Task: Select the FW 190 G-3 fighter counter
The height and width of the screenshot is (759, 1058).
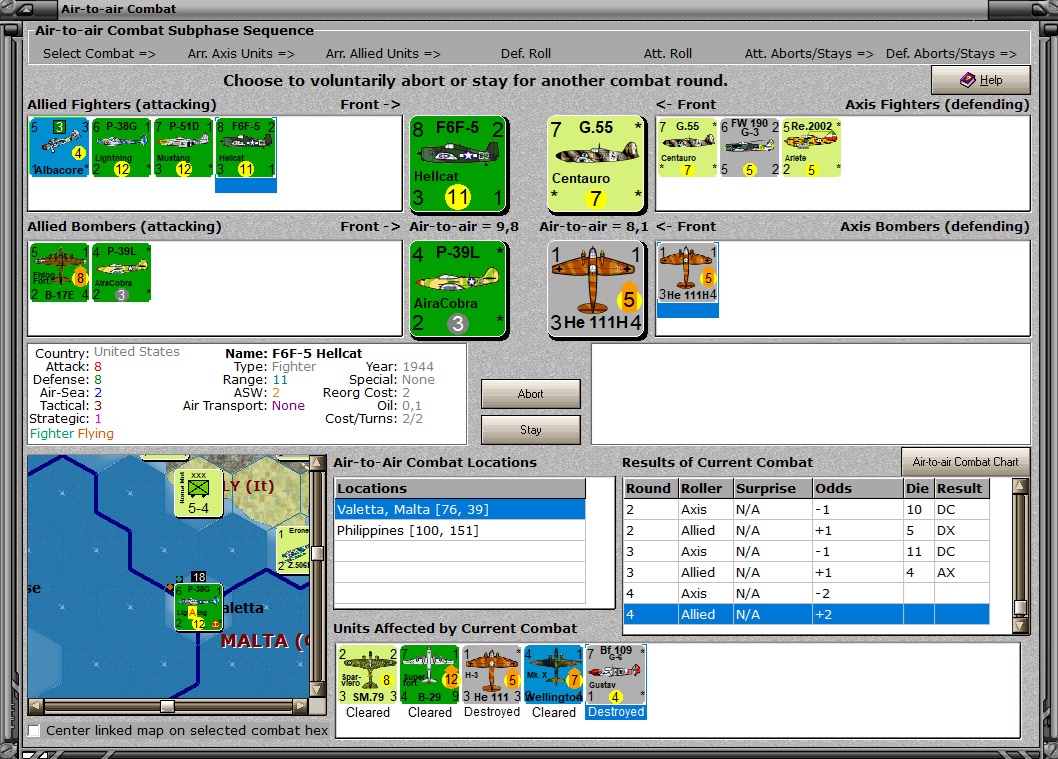Action: coord(750,148)
